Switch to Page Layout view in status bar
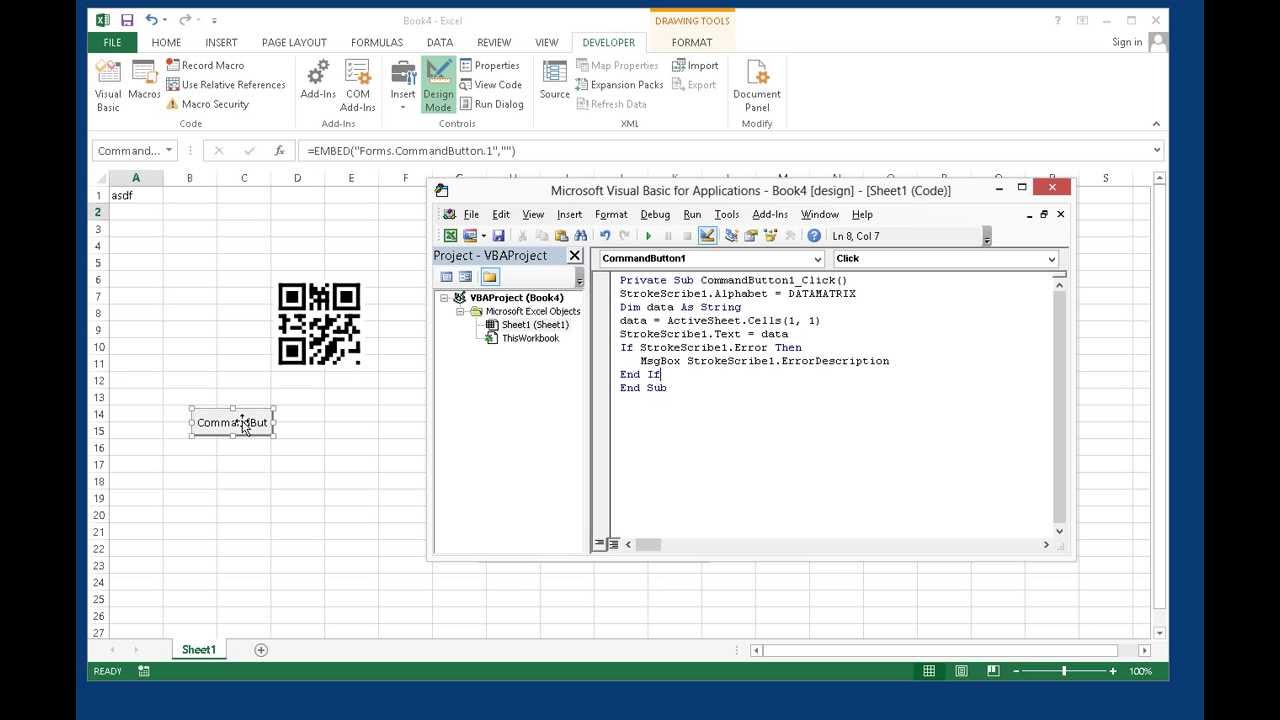Screen dimensions: 1280x720 [961, 671]
